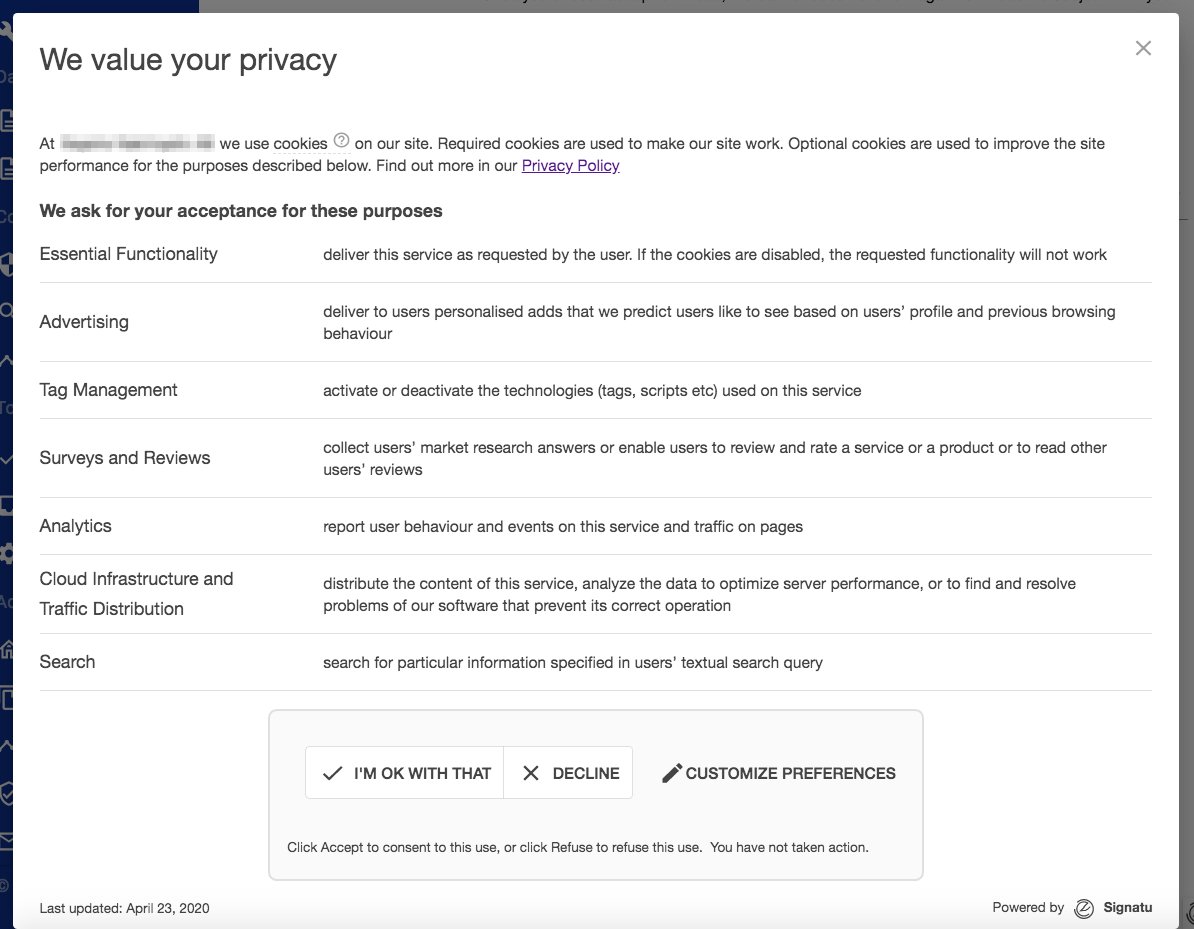This screenshot has width=1194, height=929.
Task: Choose the Surveys and Reviews purpose label
Action: 125,458
